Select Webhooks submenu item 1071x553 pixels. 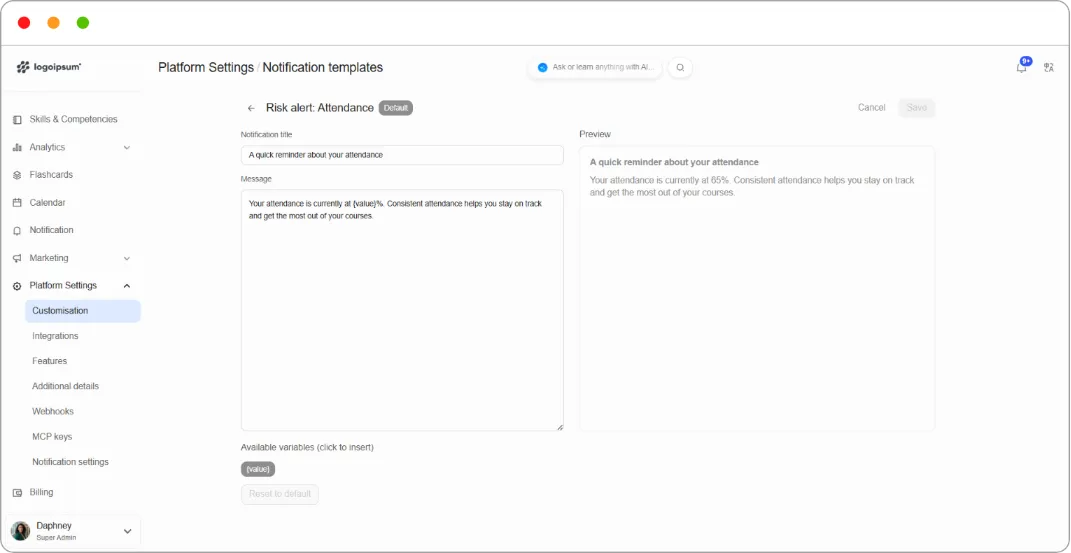(x=53, y=411)
